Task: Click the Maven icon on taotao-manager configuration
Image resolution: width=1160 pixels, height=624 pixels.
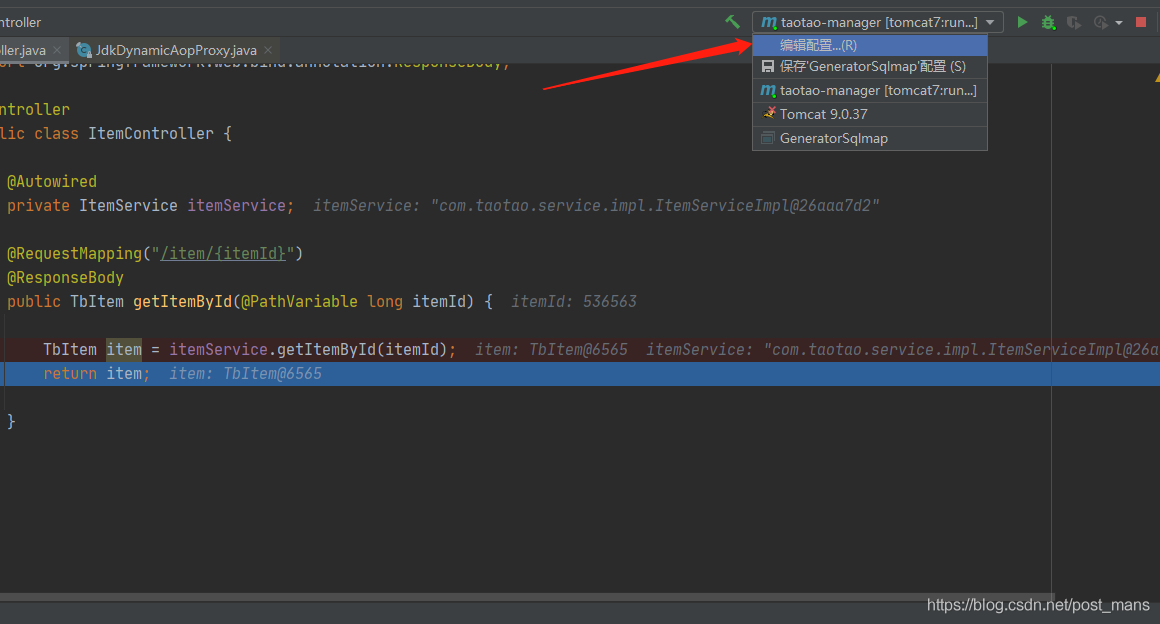Action: pyautogui.click(x=769, y=90)
